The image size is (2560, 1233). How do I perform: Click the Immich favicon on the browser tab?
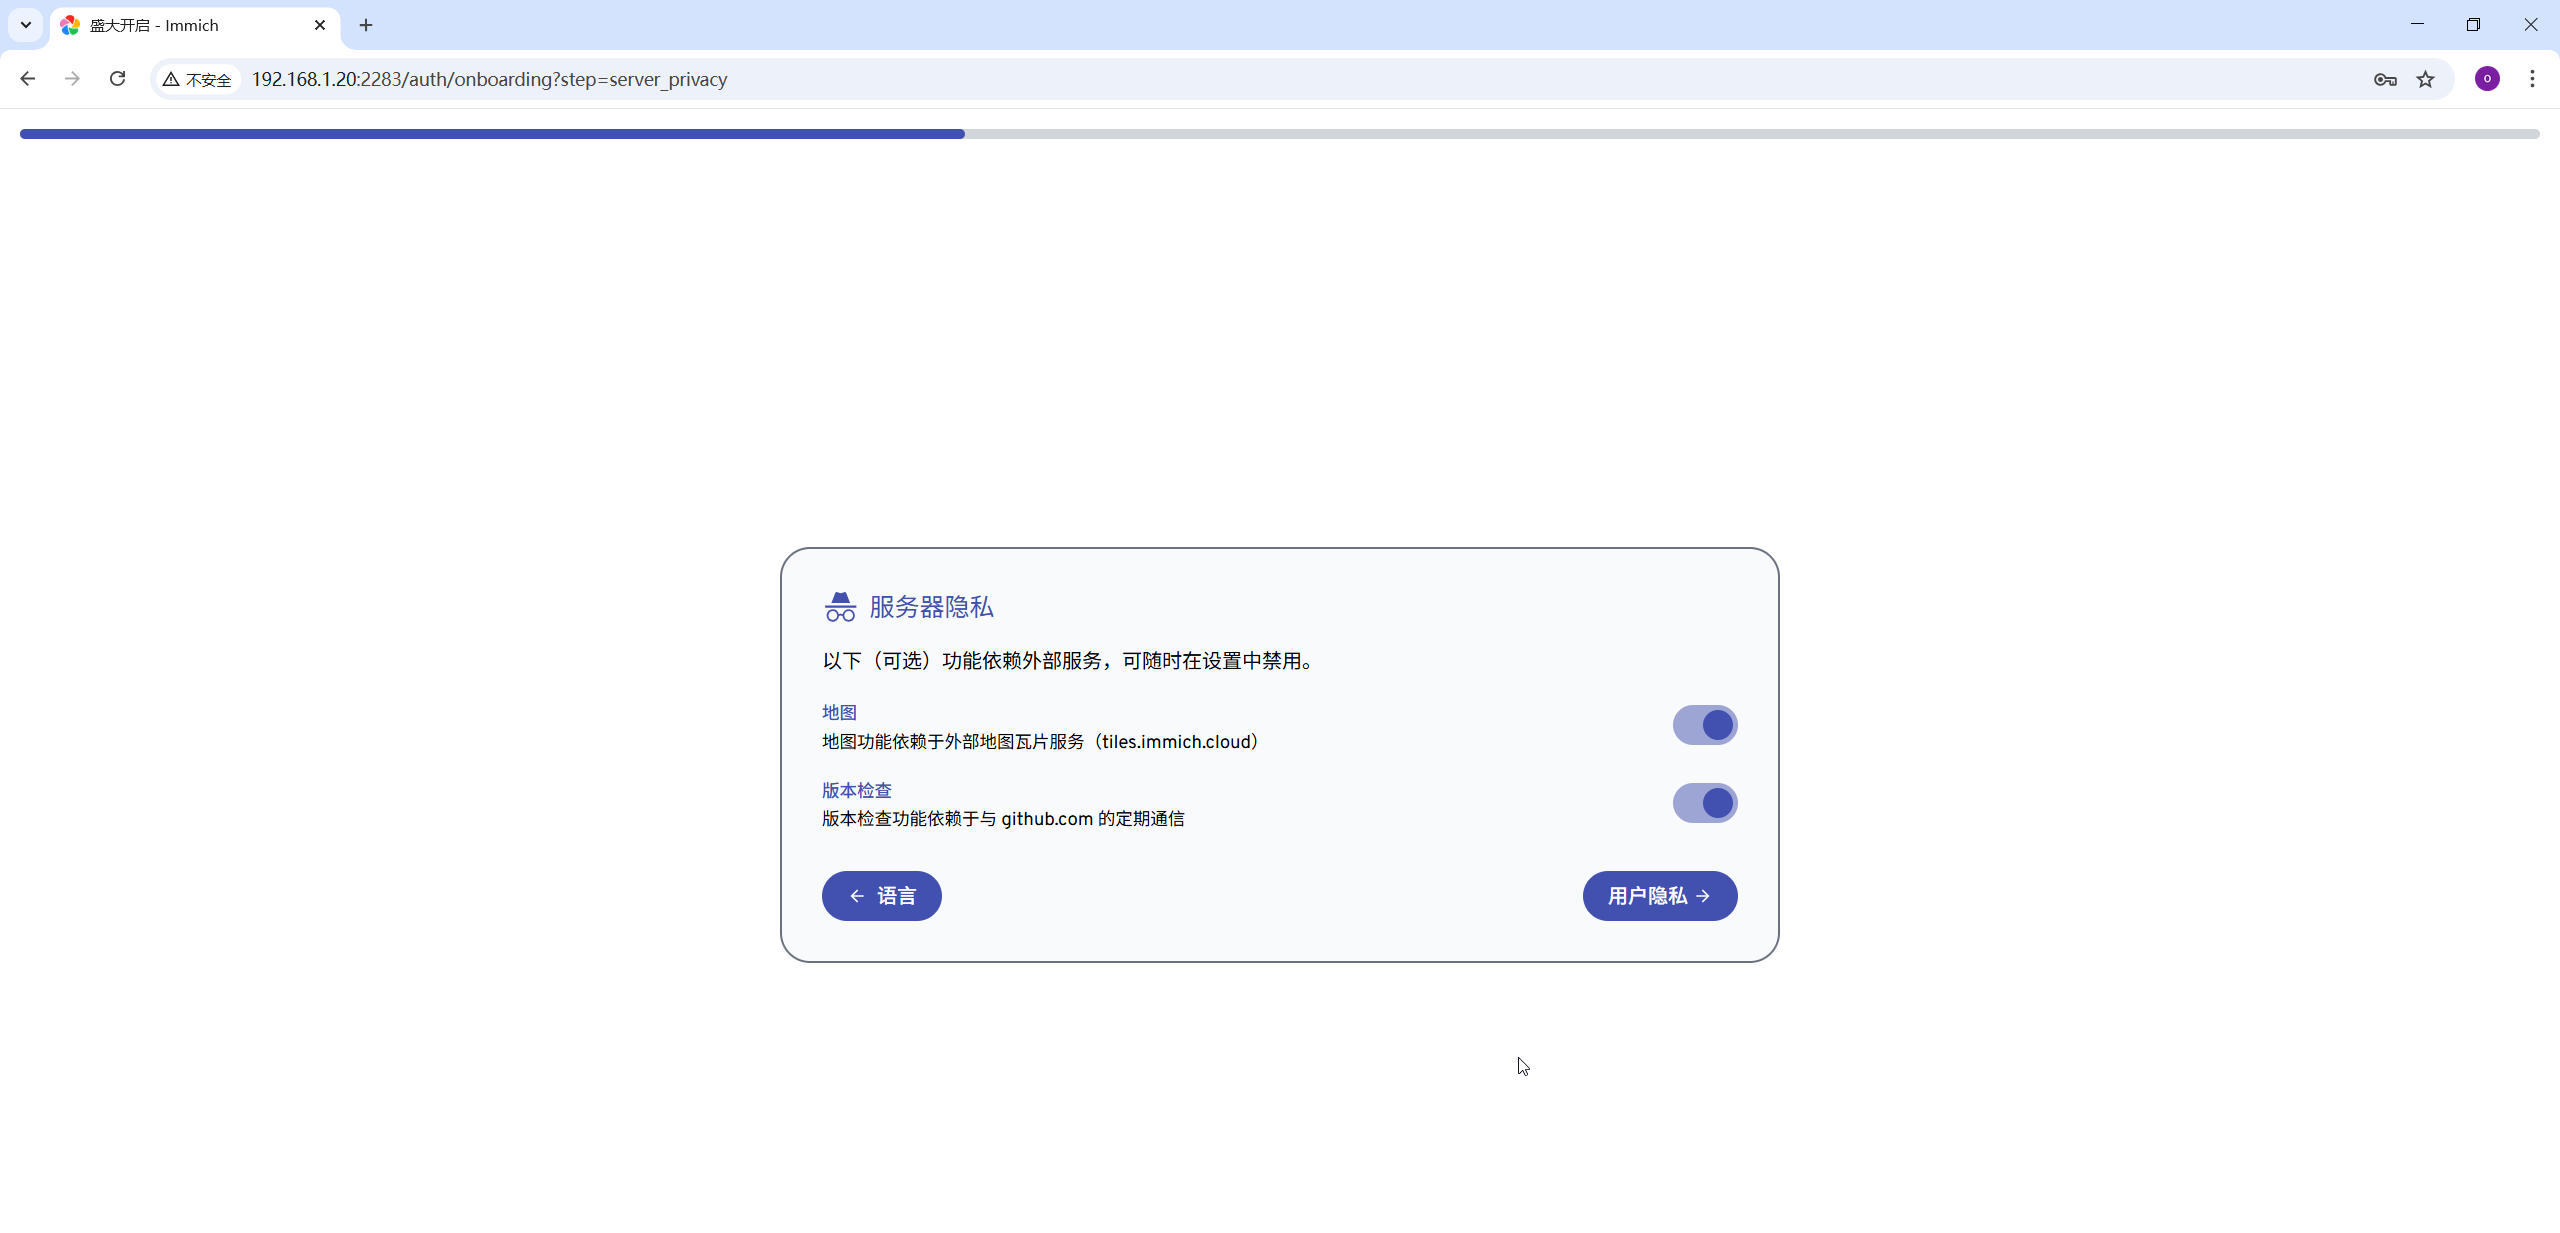(x=69, y=25)
